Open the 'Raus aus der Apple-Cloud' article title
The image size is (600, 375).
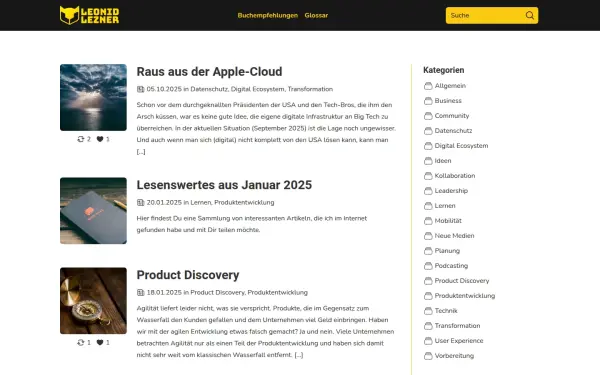pos(209,72)
